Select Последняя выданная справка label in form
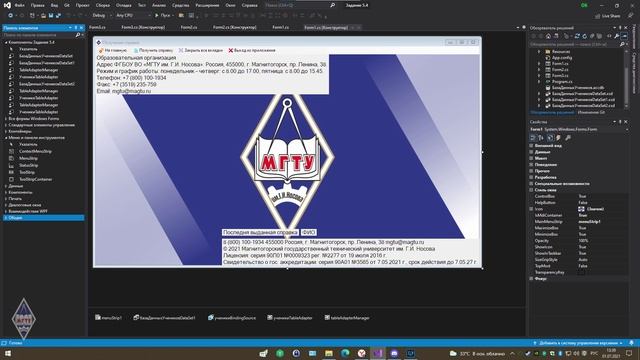The height and width of the screenshot is (360, 640). [x=260, y=232]
